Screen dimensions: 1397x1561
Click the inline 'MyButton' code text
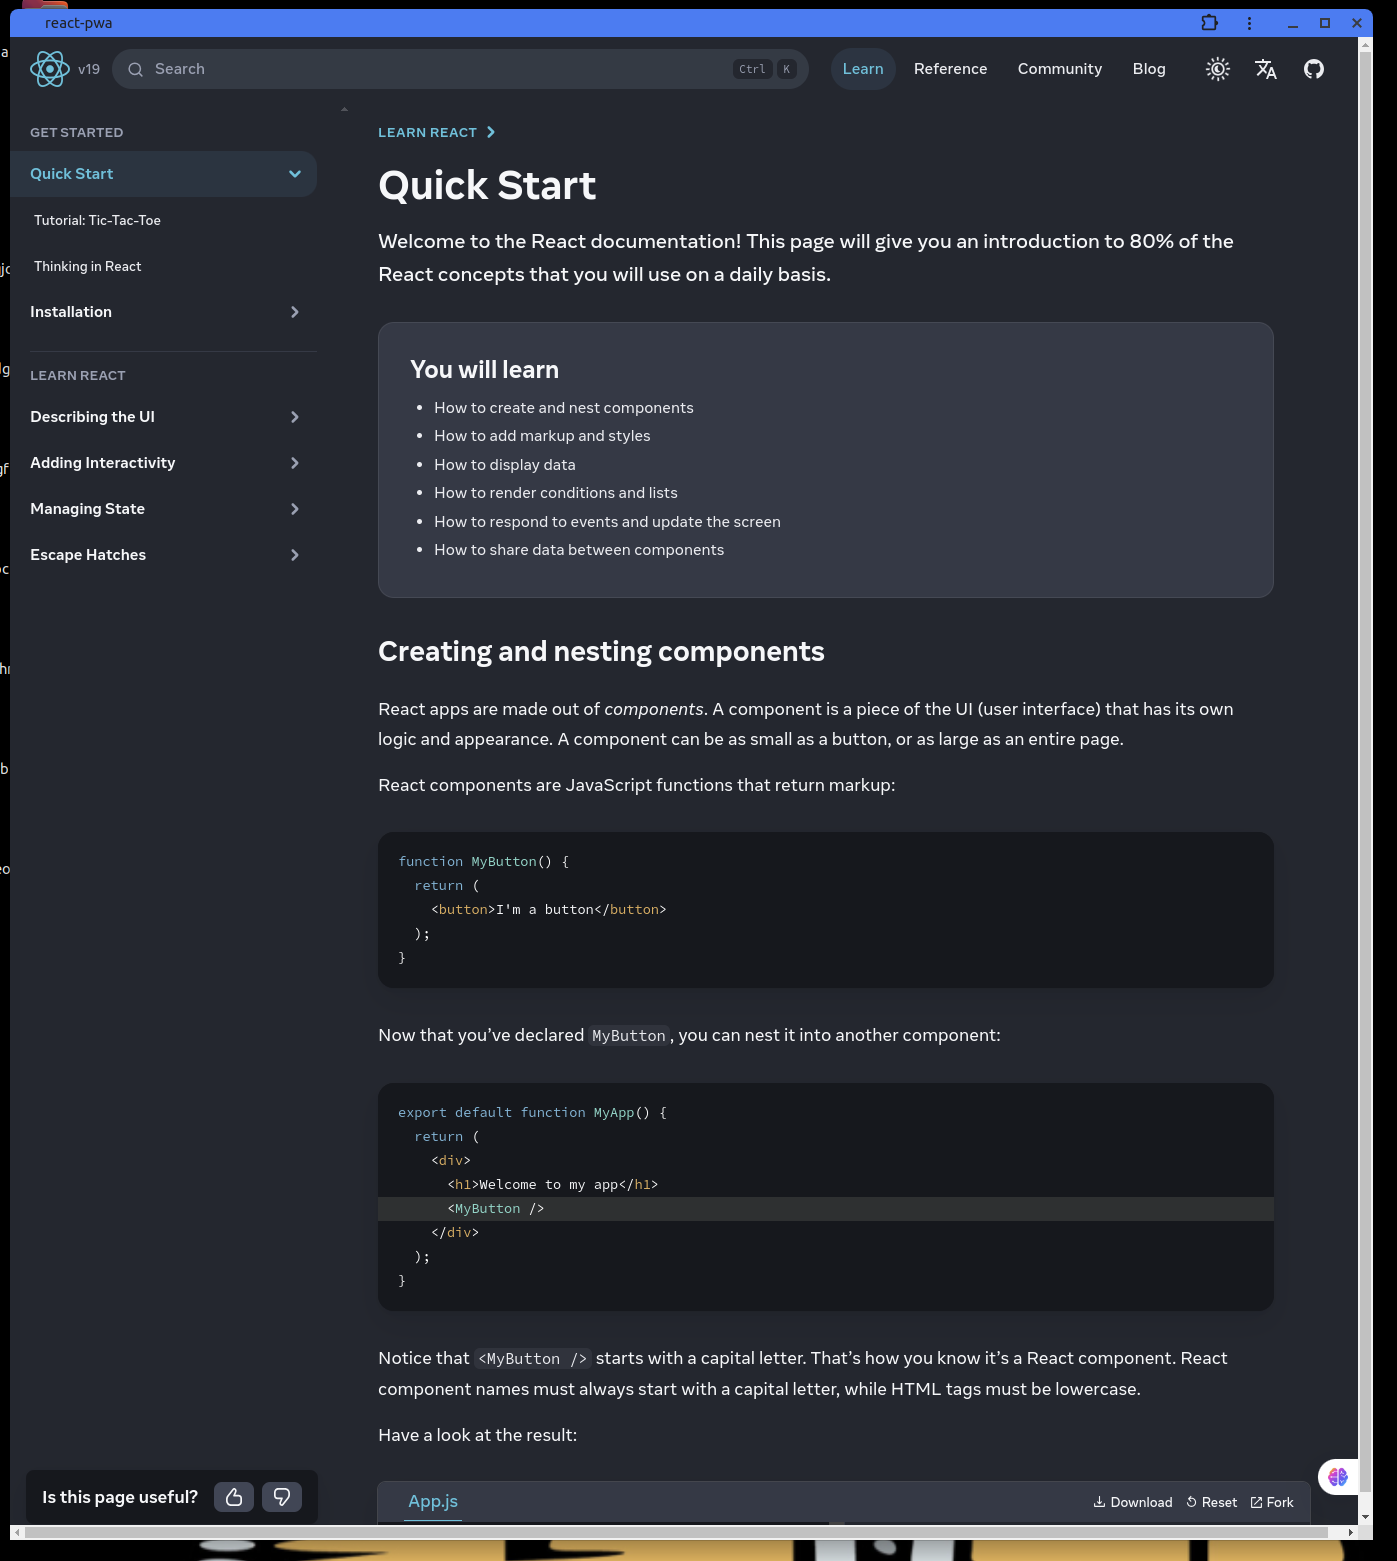[629, 1036]
